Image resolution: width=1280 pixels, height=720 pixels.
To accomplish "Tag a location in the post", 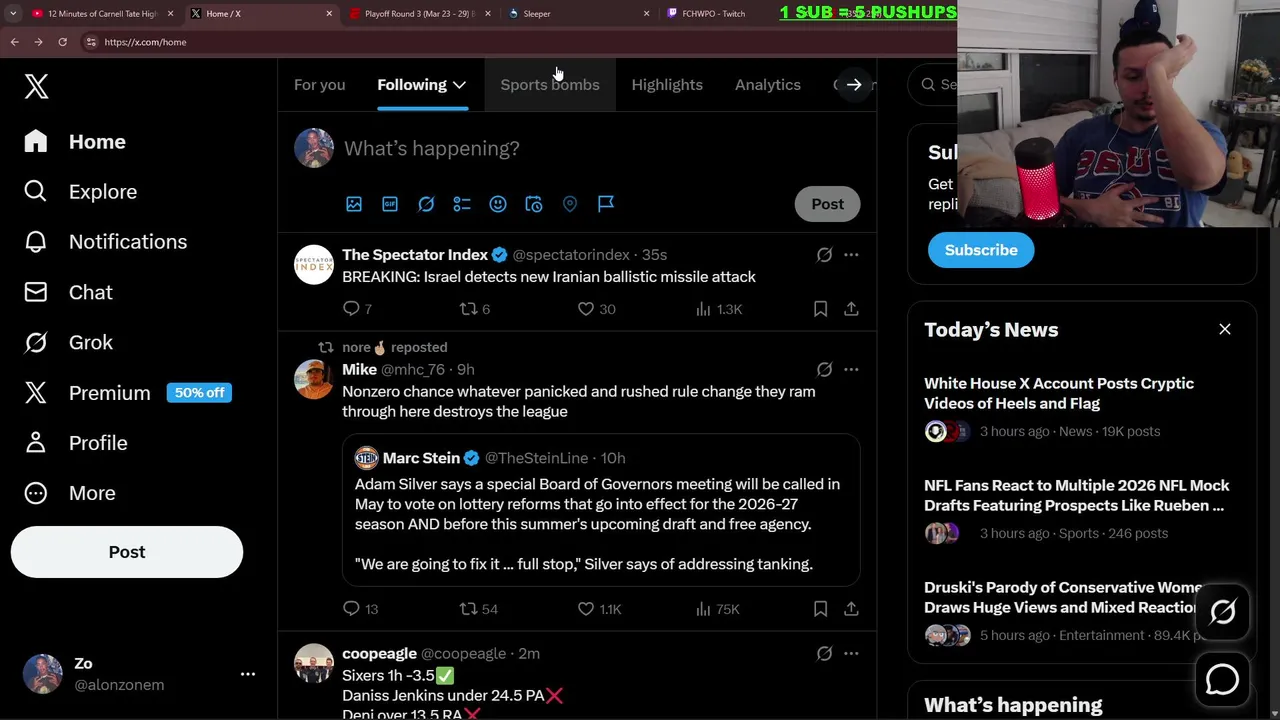I will tap(570, 204).
